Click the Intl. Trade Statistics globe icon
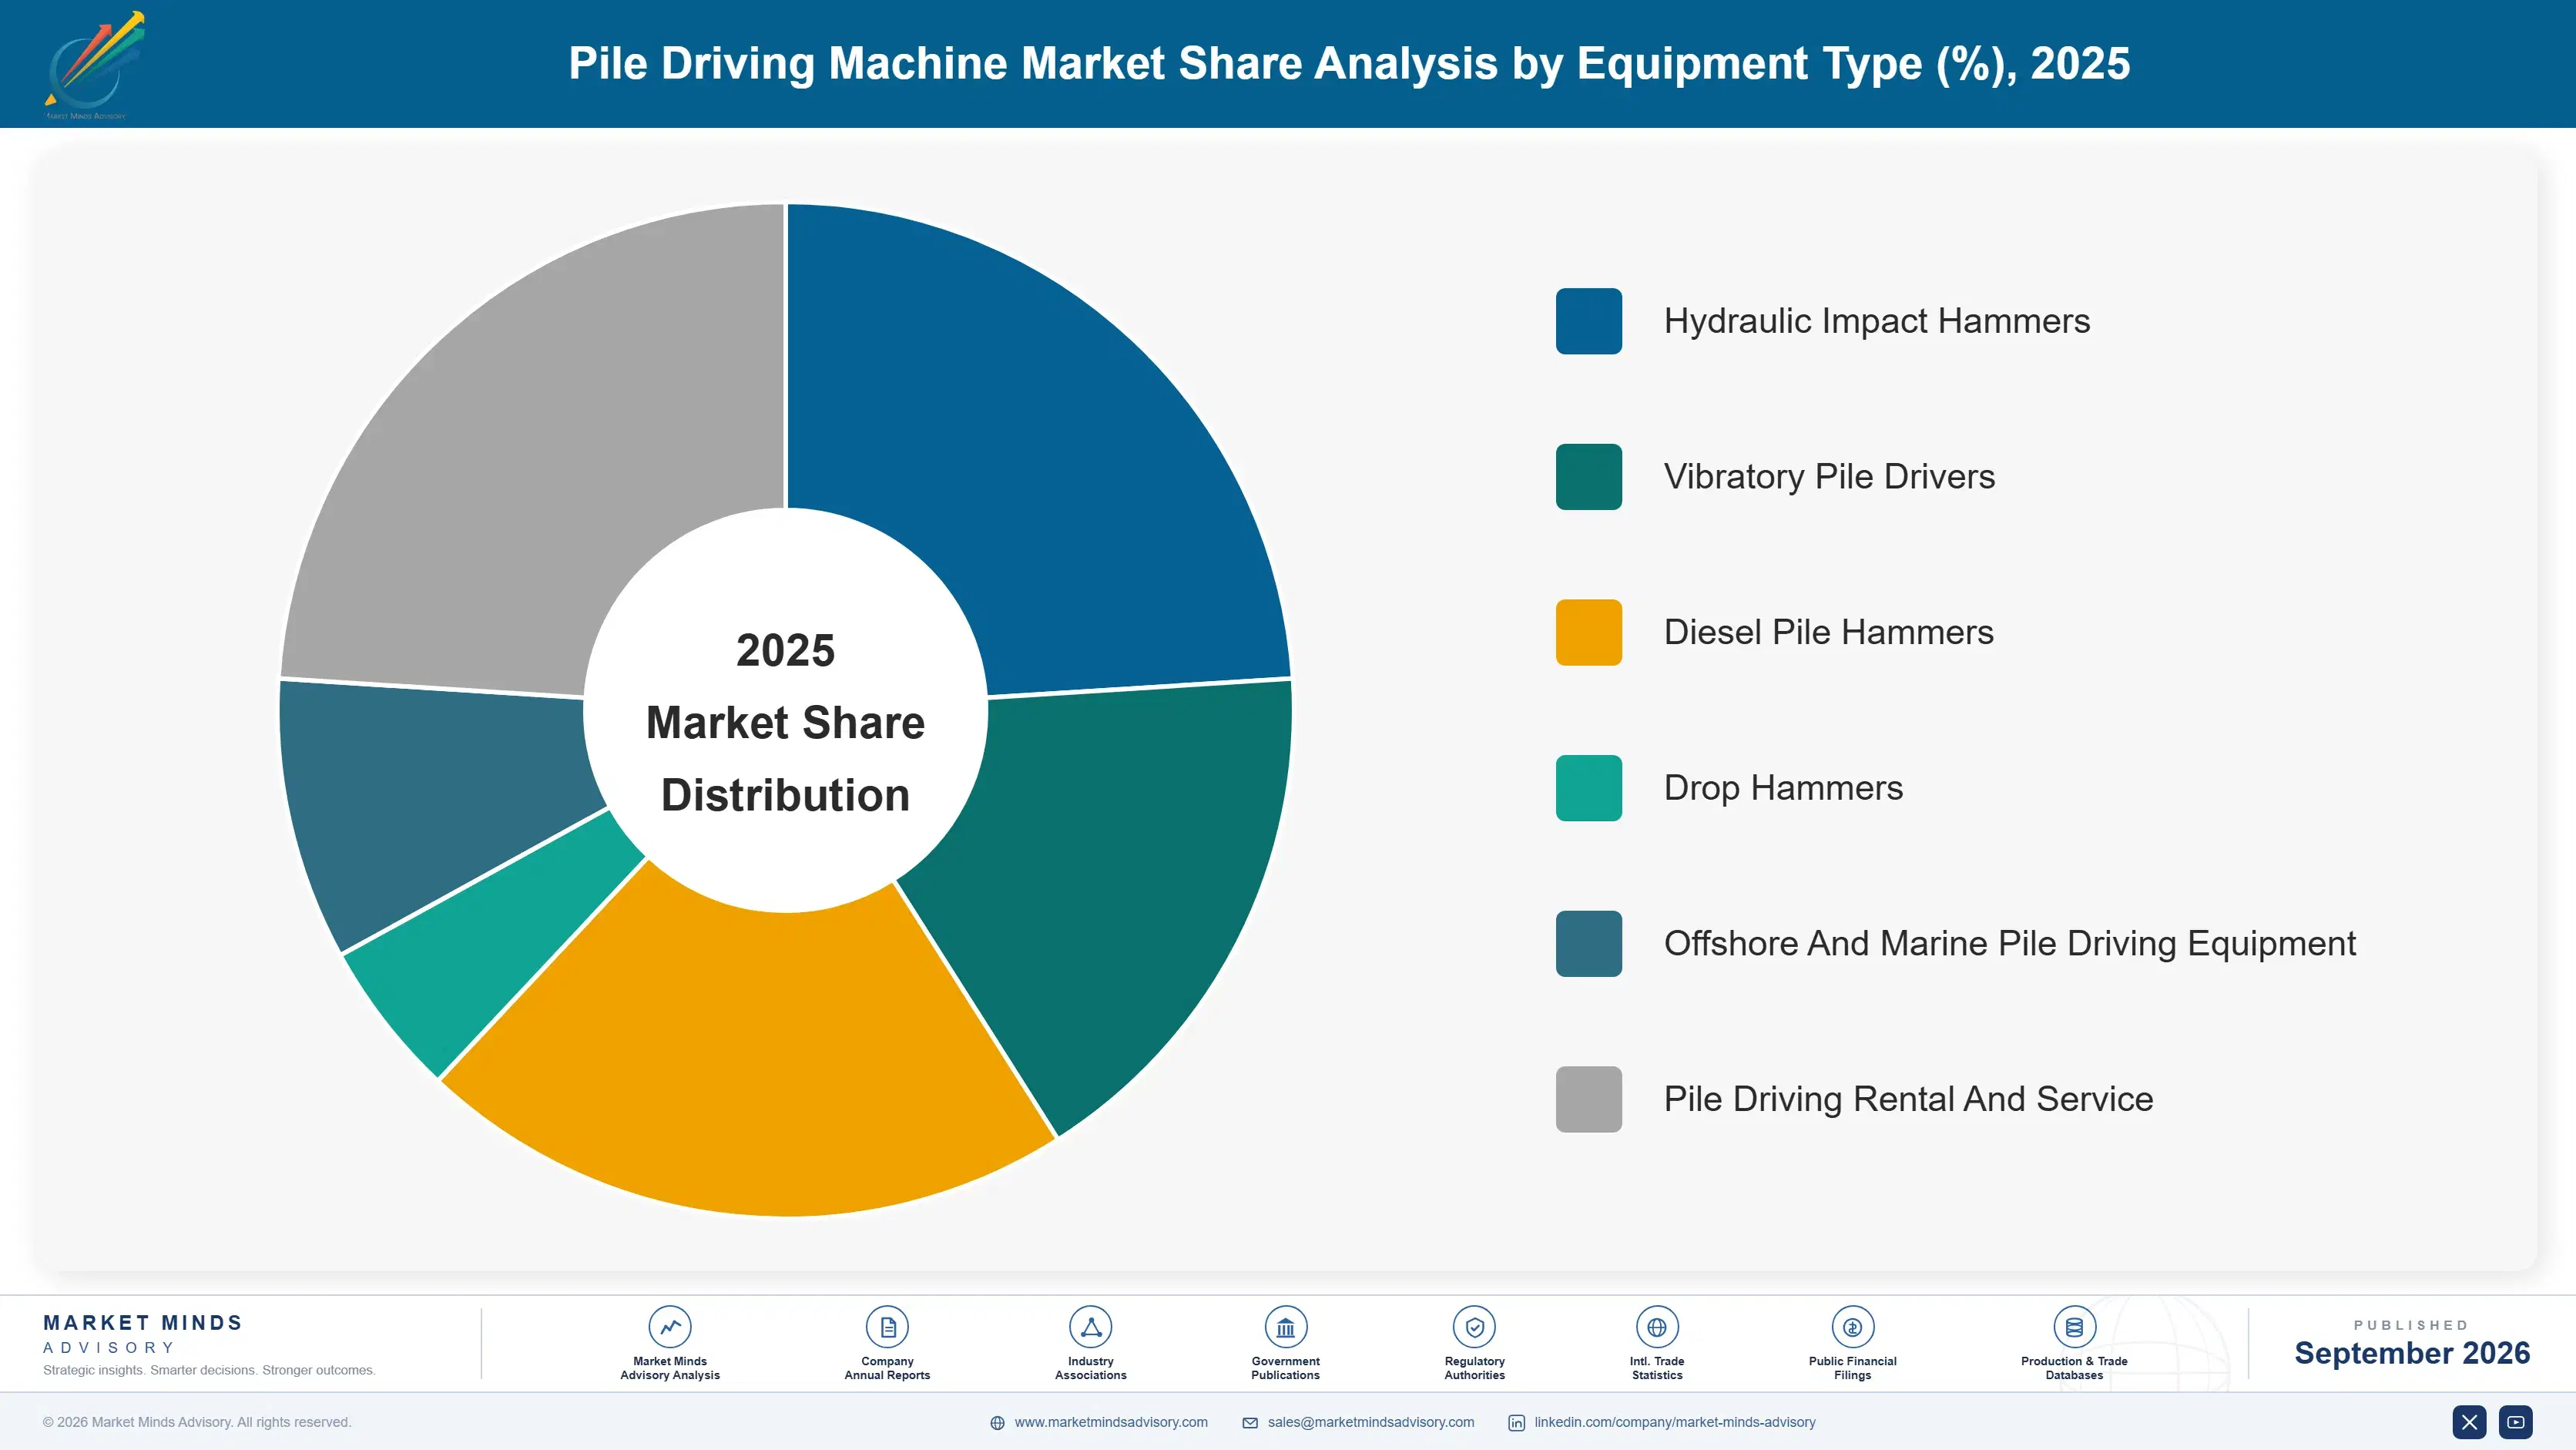The image size is (2576, 1450). coord(1657,1327)
